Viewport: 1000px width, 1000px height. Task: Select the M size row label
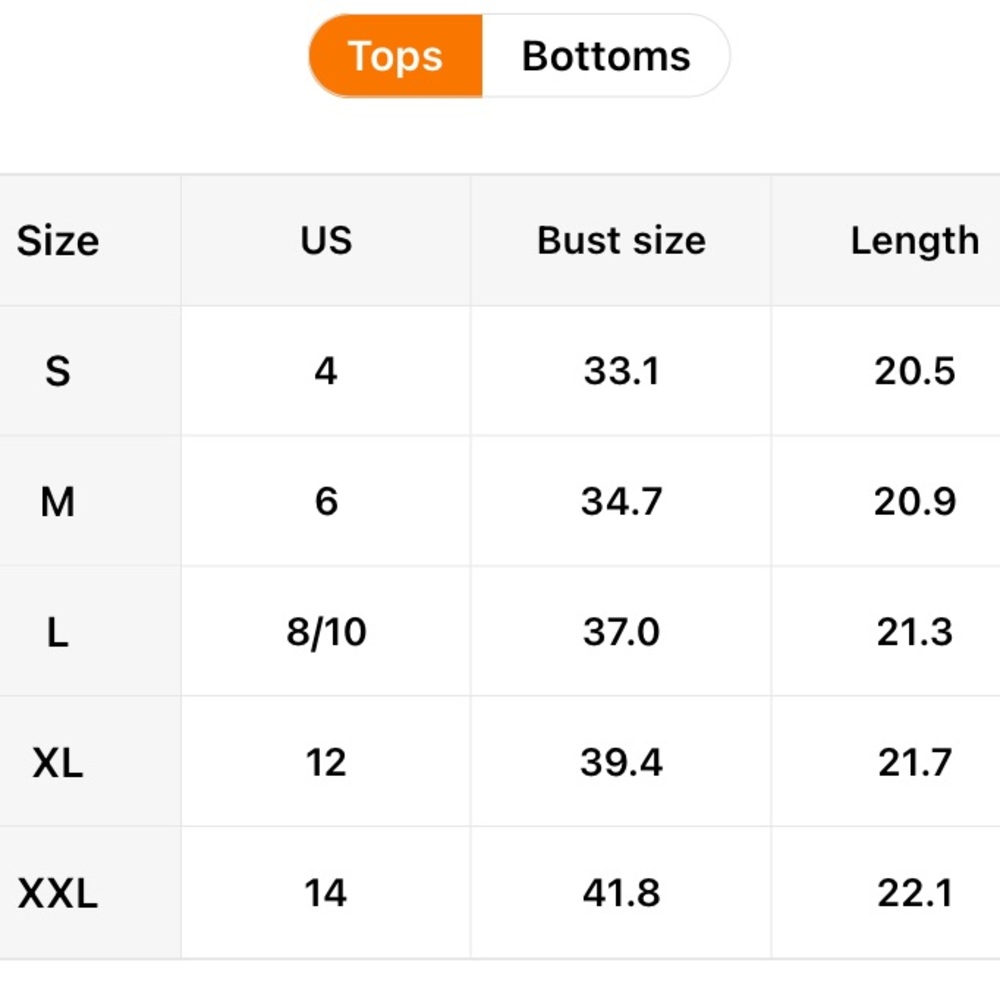pyautogui.click(x=58, y=502)
